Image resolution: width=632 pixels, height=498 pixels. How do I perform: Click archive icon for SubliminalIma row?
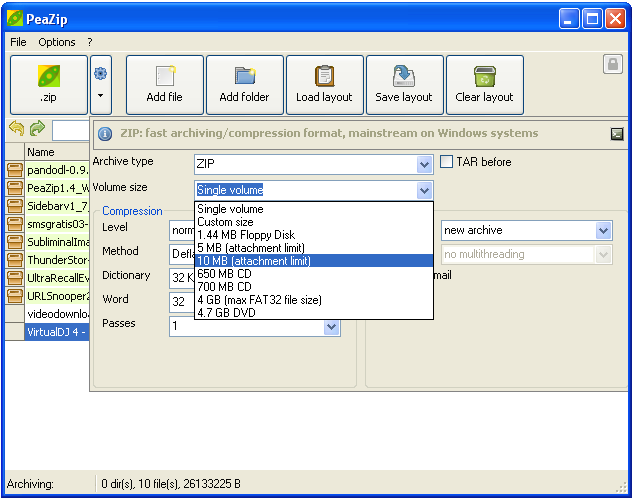(x=15, y=242)
